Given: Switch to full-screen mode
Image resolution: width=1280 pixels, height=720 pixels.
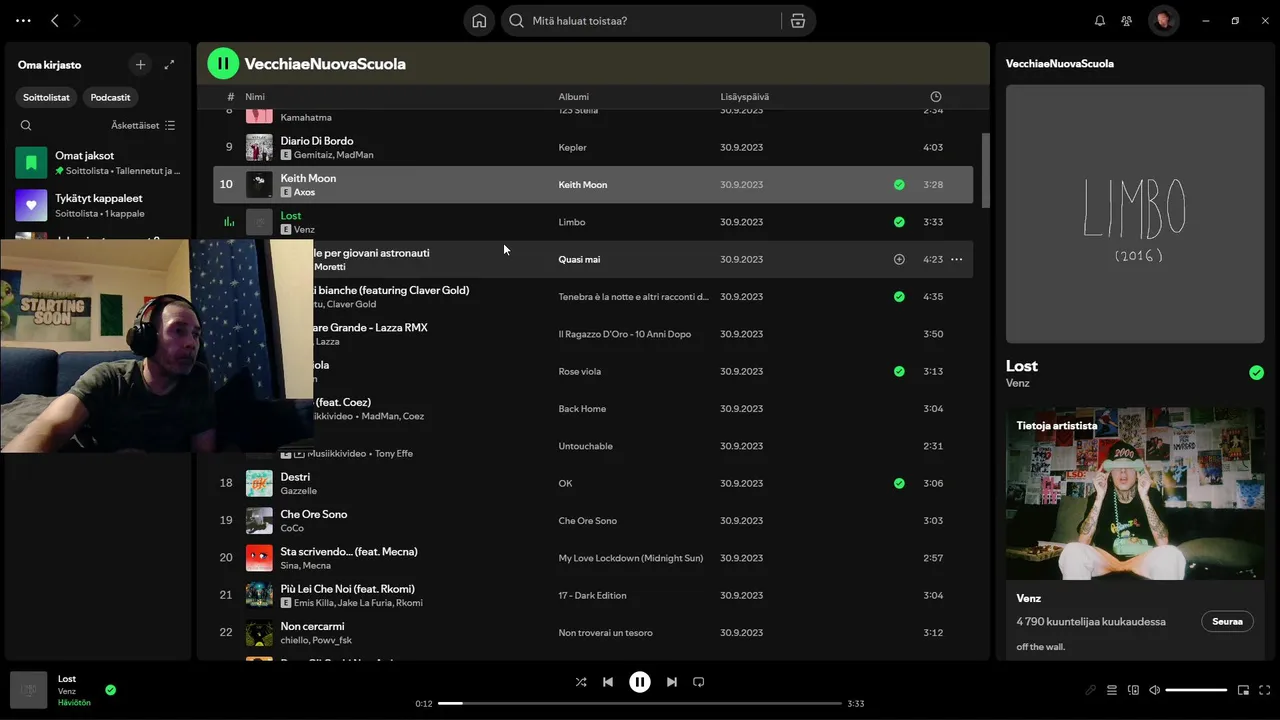Looking at the screenshot, I should [1265, 690].
